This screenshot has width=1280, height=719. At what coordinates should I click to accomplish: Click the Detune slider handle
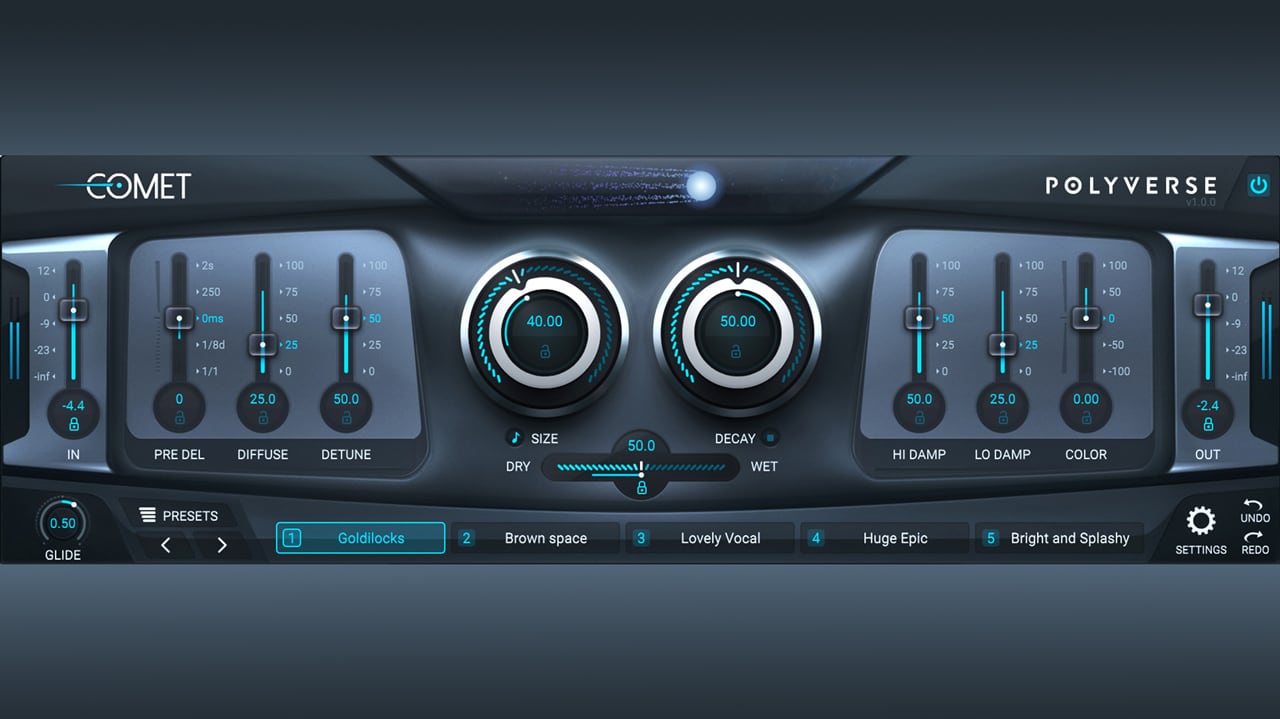point(346,318)
